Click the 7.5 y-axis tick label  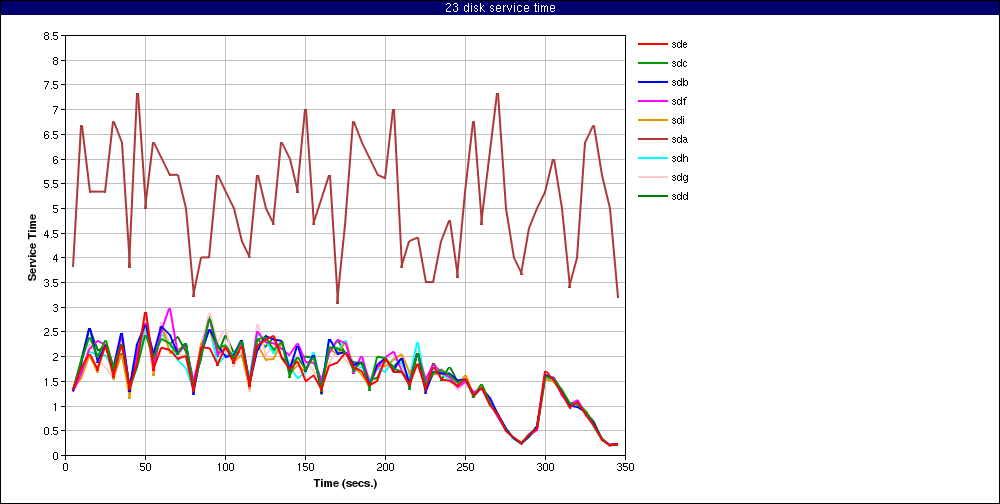pyautogui.click(x=52, y=85)
